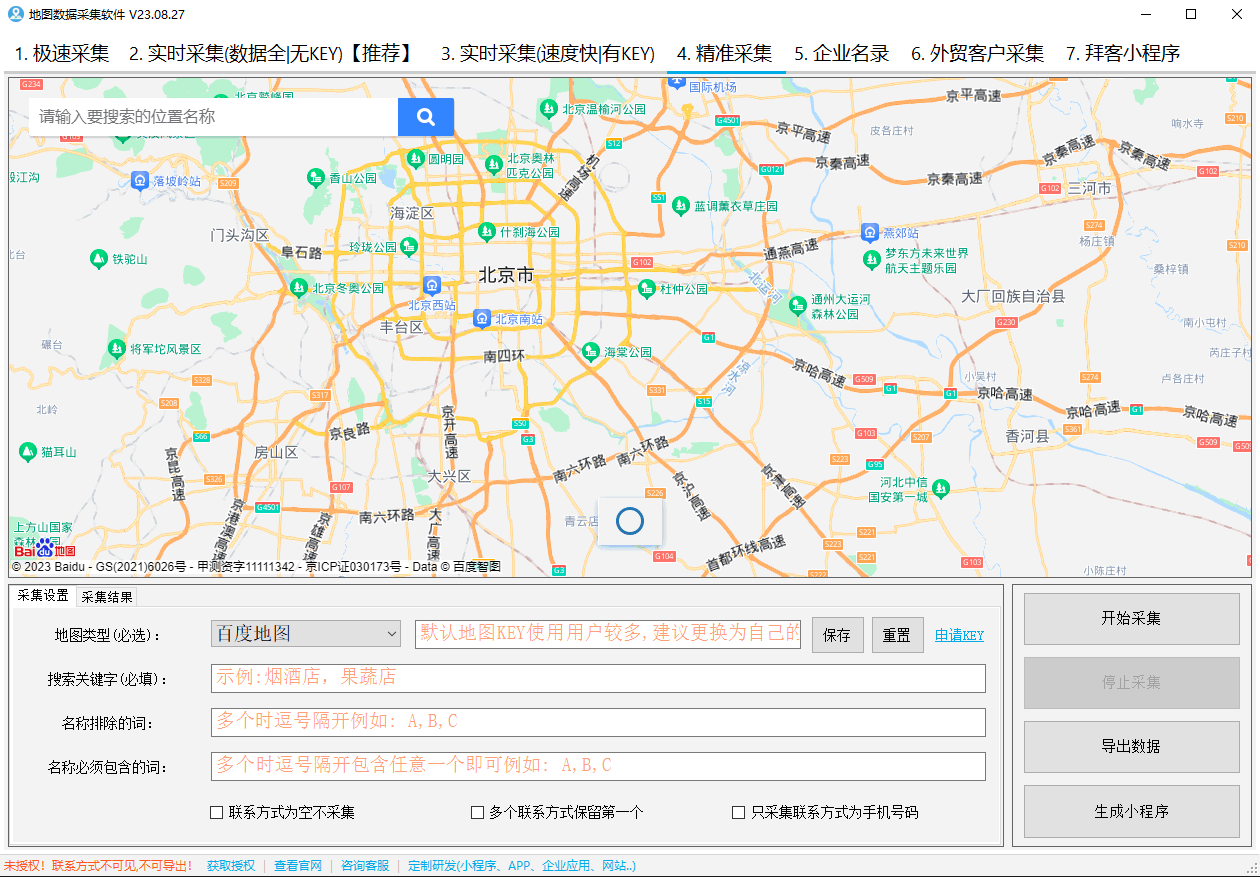Select the 猫耳山 mountain marker
Viewport: 1260px width, 877px height.
tap(27, 452)
